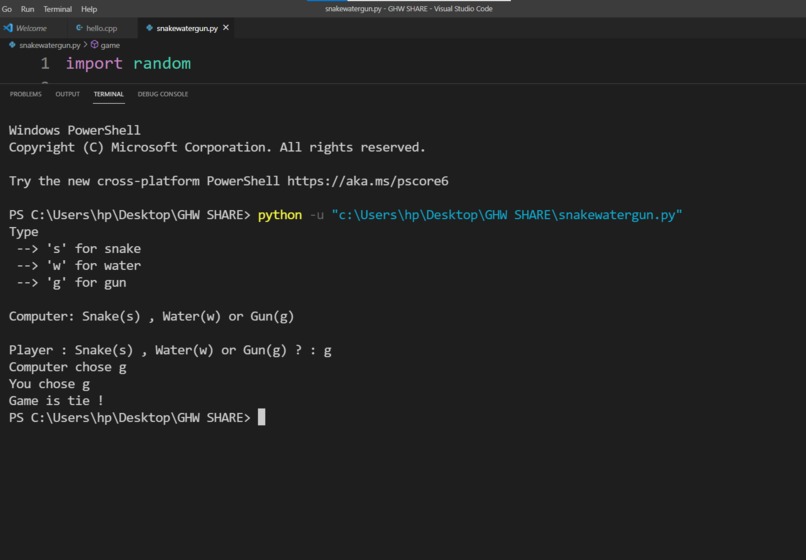Select the snakewatergun.py editor tab
The image size is (806, 560).
point(186,28)
